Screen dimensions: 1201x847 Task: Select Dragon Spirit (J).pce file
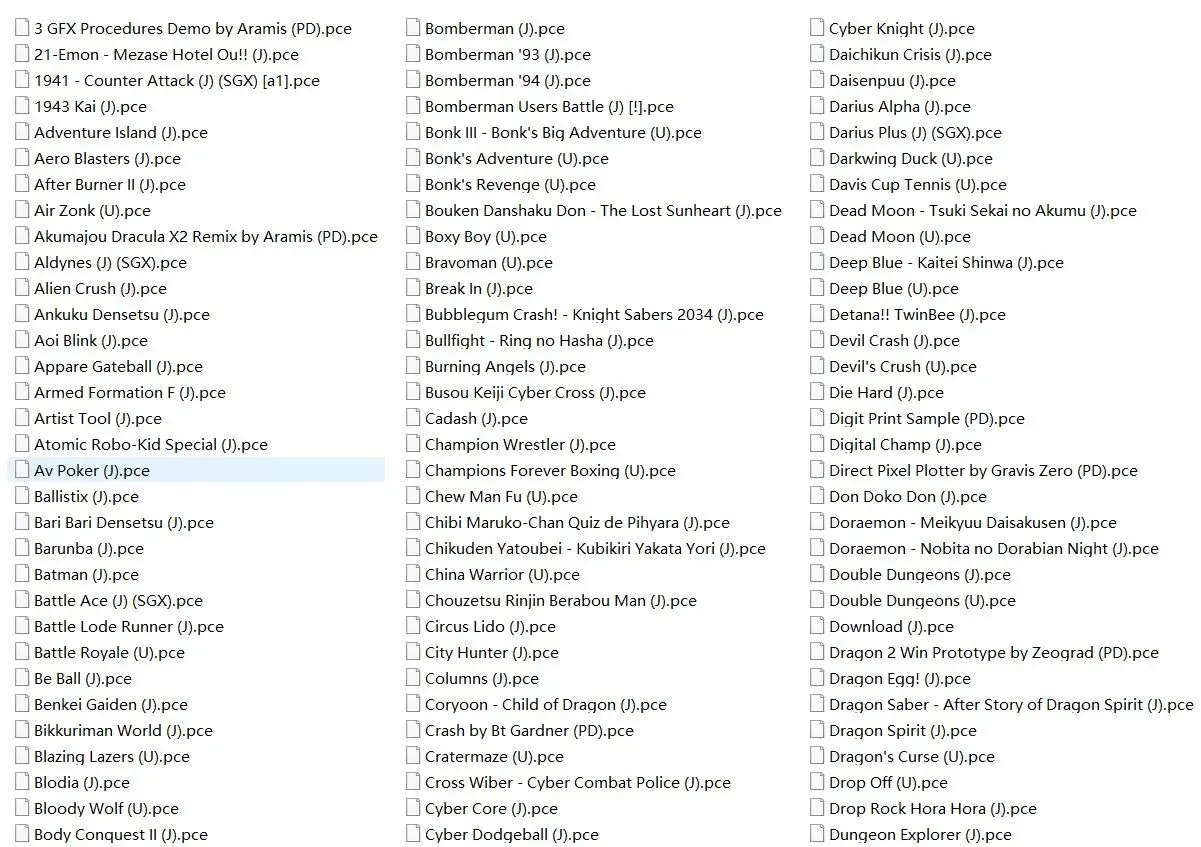(902, 730)
